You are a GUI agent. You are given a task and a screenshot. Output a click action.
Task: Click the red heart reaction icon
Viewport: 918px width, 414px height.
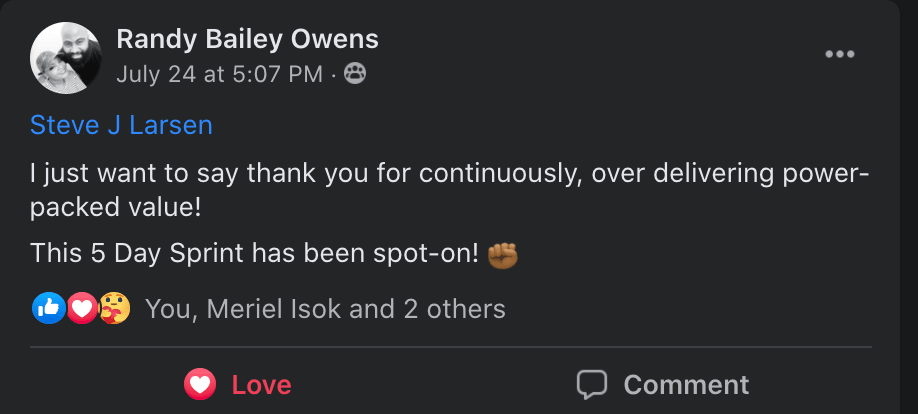point(82,309)
